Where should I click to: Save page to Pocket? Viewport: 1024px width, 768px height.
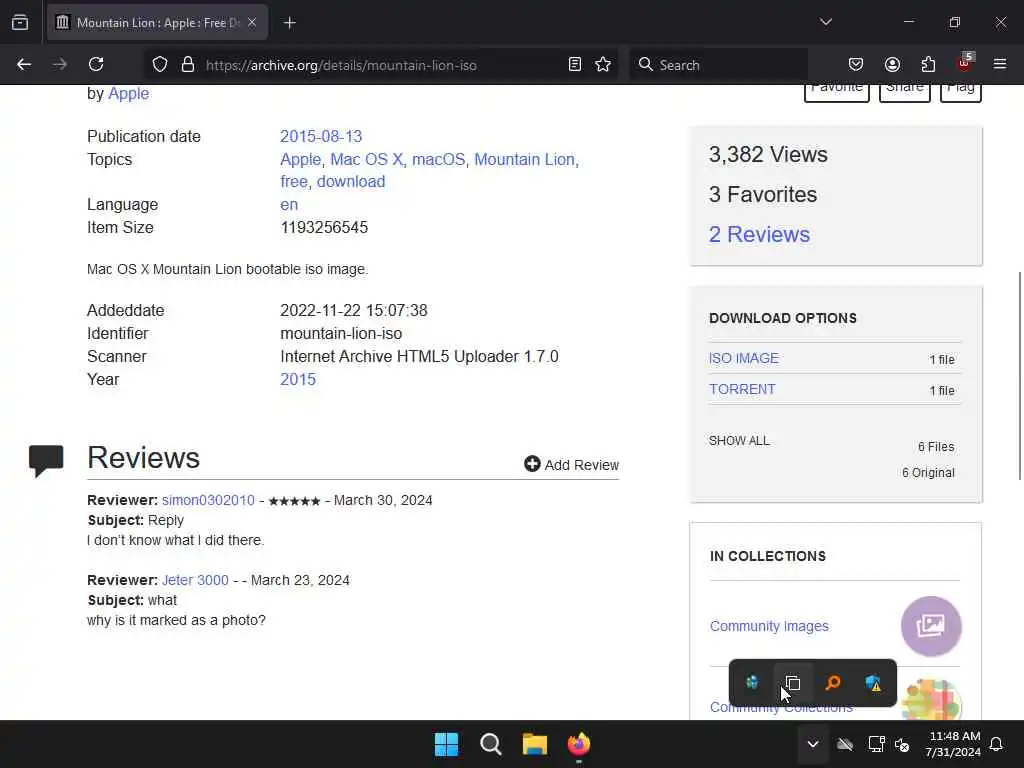856,64
